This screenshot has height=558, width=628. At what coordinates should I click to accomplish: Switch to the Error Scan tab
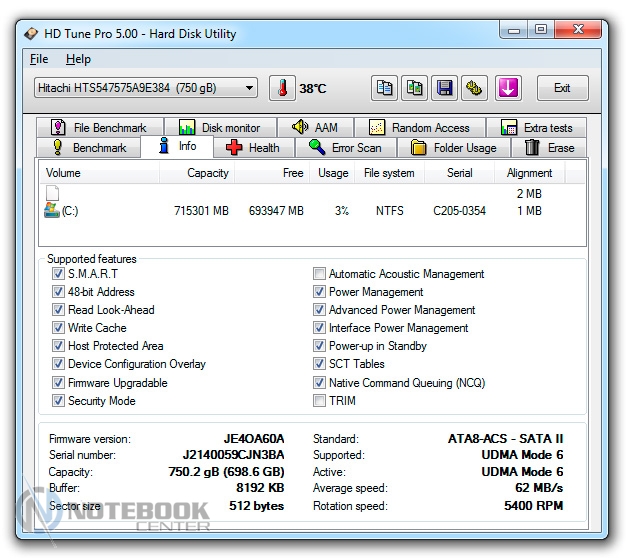point(345,148)
